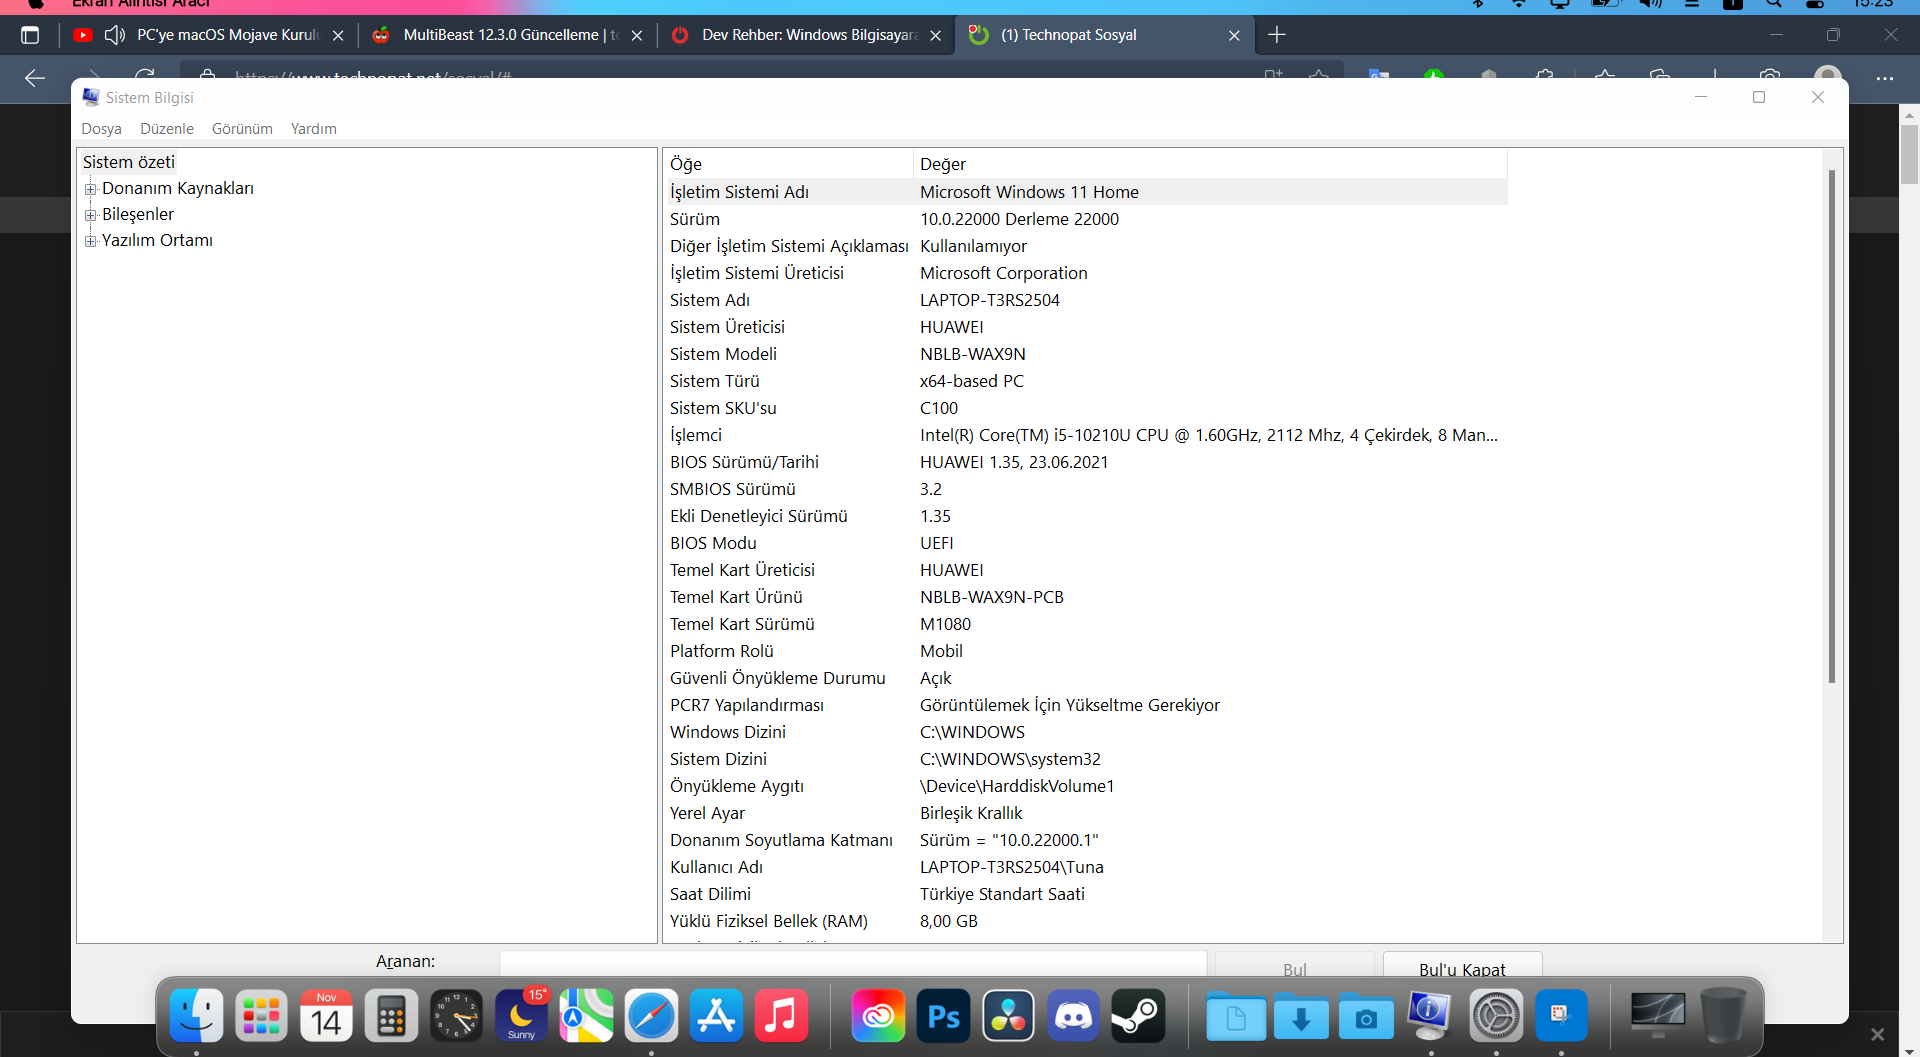Image resolution: width=1920 pixels, height=1057 pixels.
Task: Click System Information icon in dock
Action: (x=1430, y=1016)
